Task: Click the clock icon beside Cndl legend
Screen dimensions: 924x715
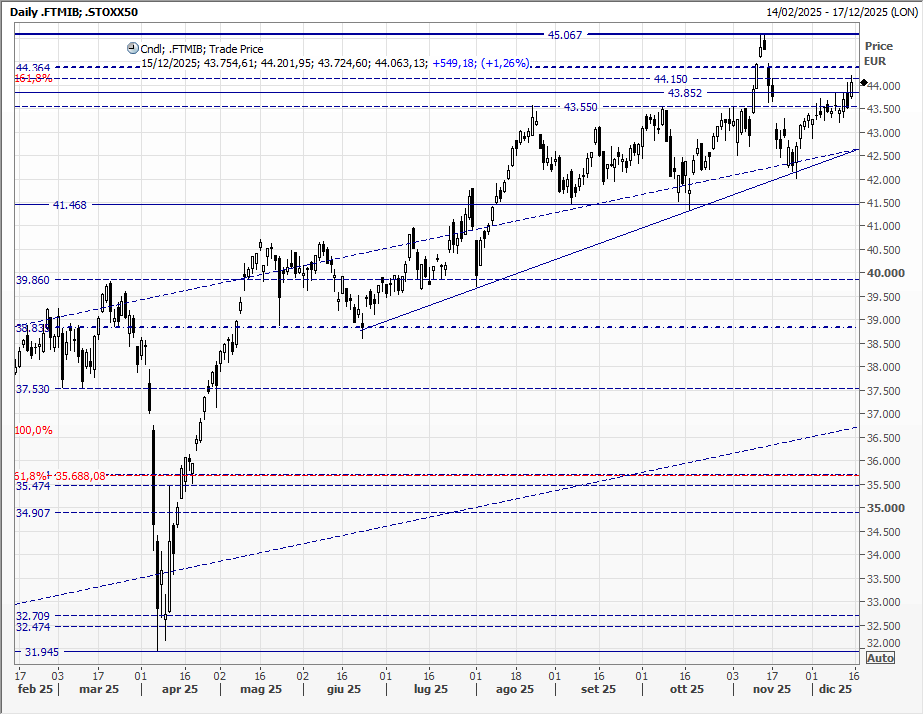Action: pos(132,48)
